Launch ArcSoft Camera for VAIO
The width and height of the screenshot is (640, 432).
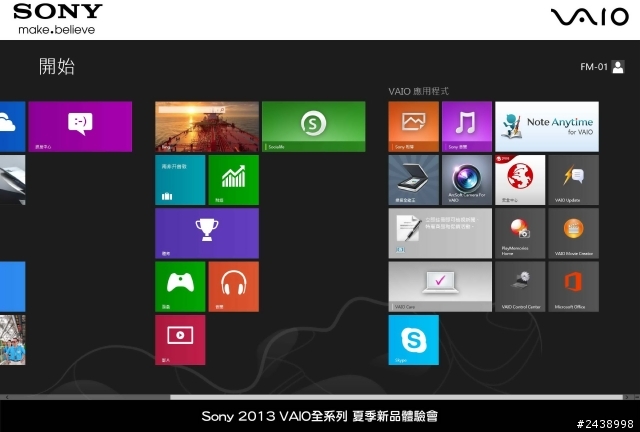pos(467,180)
